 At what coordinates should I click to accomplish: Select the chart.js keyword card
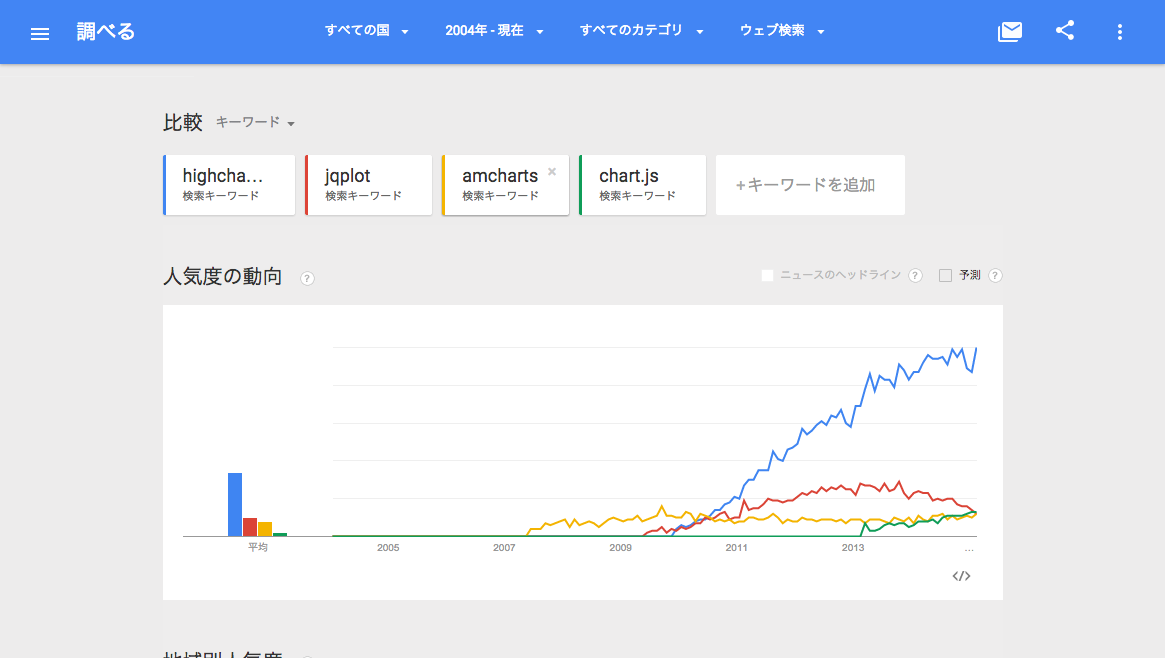[642, 184]
